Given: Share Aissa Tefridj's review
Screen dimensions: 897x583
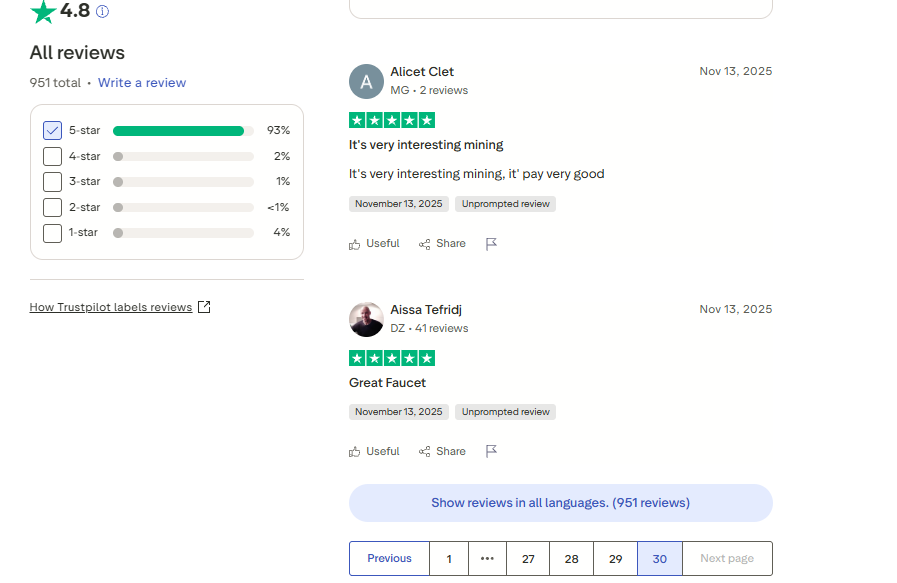Looking at the screenshot, I should (x=442, y=452).
